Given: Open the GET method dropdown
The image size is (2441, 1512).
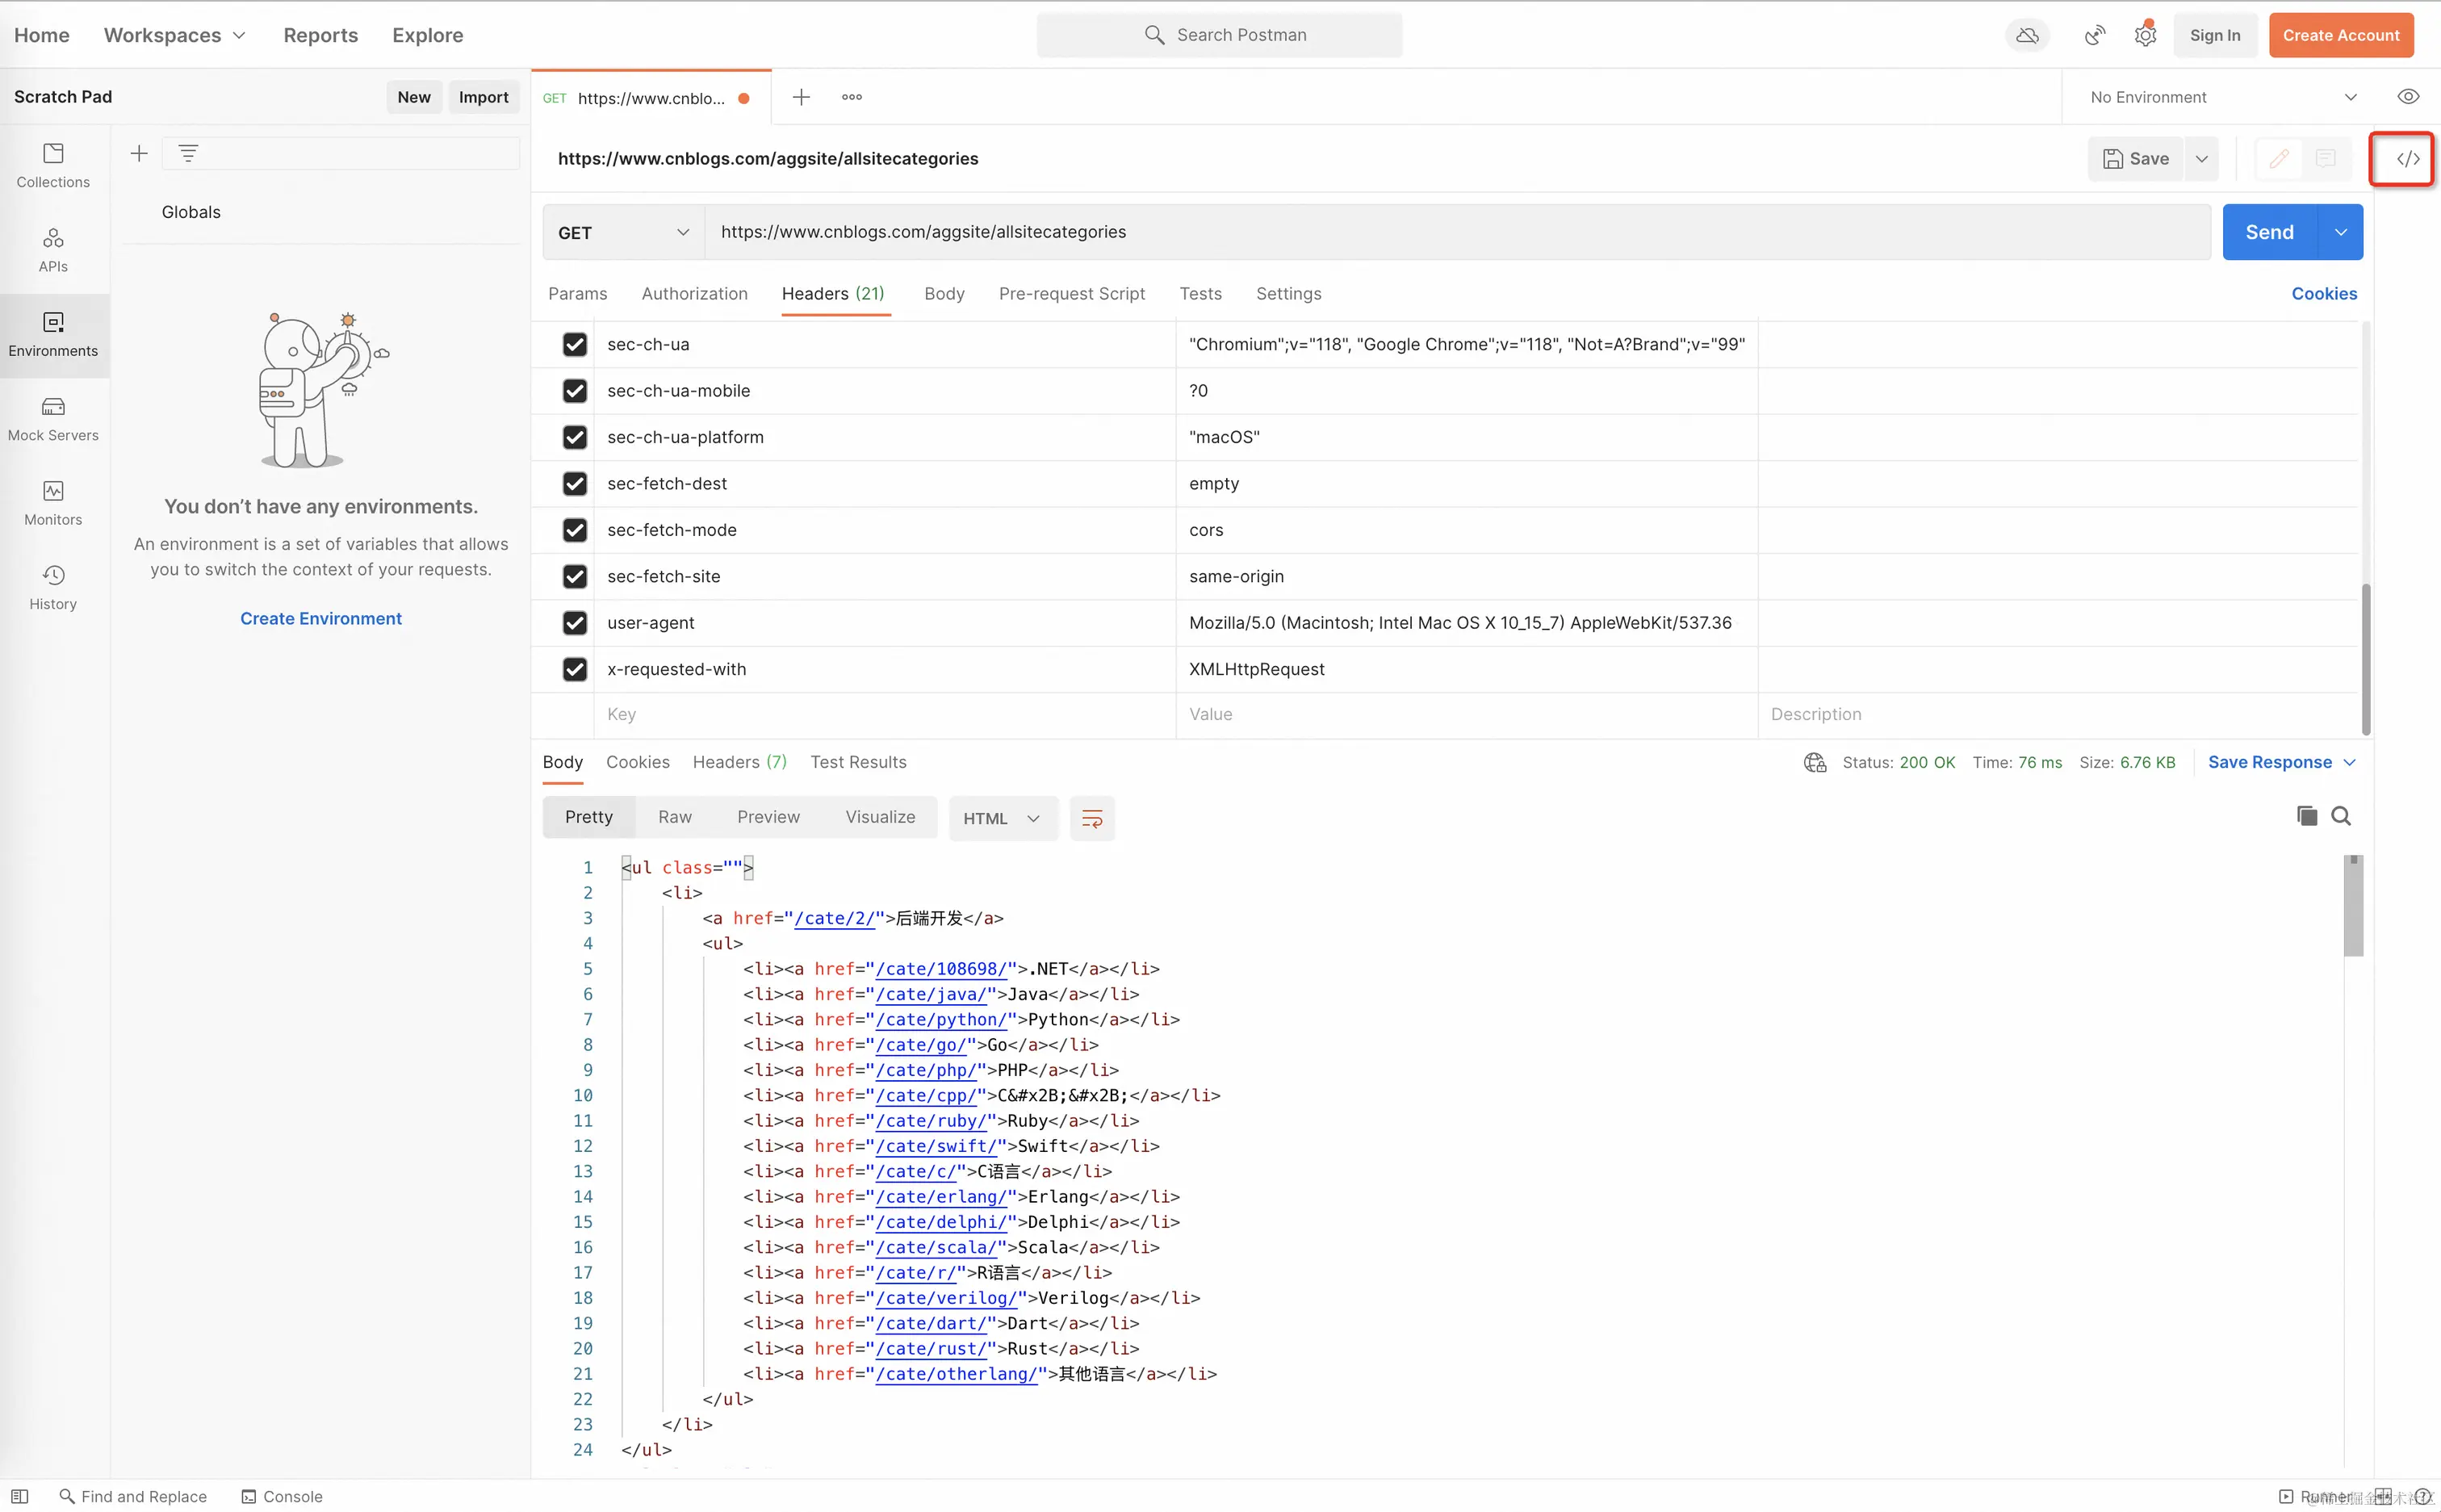Looking at the screenshot, I should [x=624, y=232].
